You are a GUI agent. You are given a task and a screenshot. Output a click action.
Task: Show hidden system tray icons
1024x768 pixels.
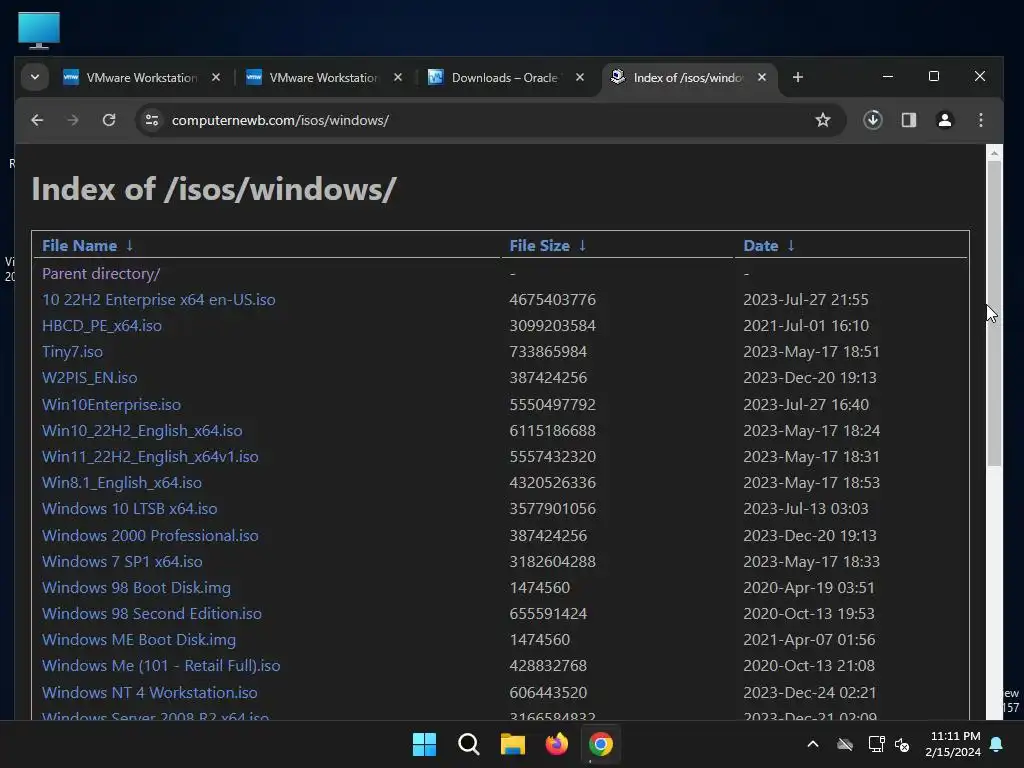813,744
